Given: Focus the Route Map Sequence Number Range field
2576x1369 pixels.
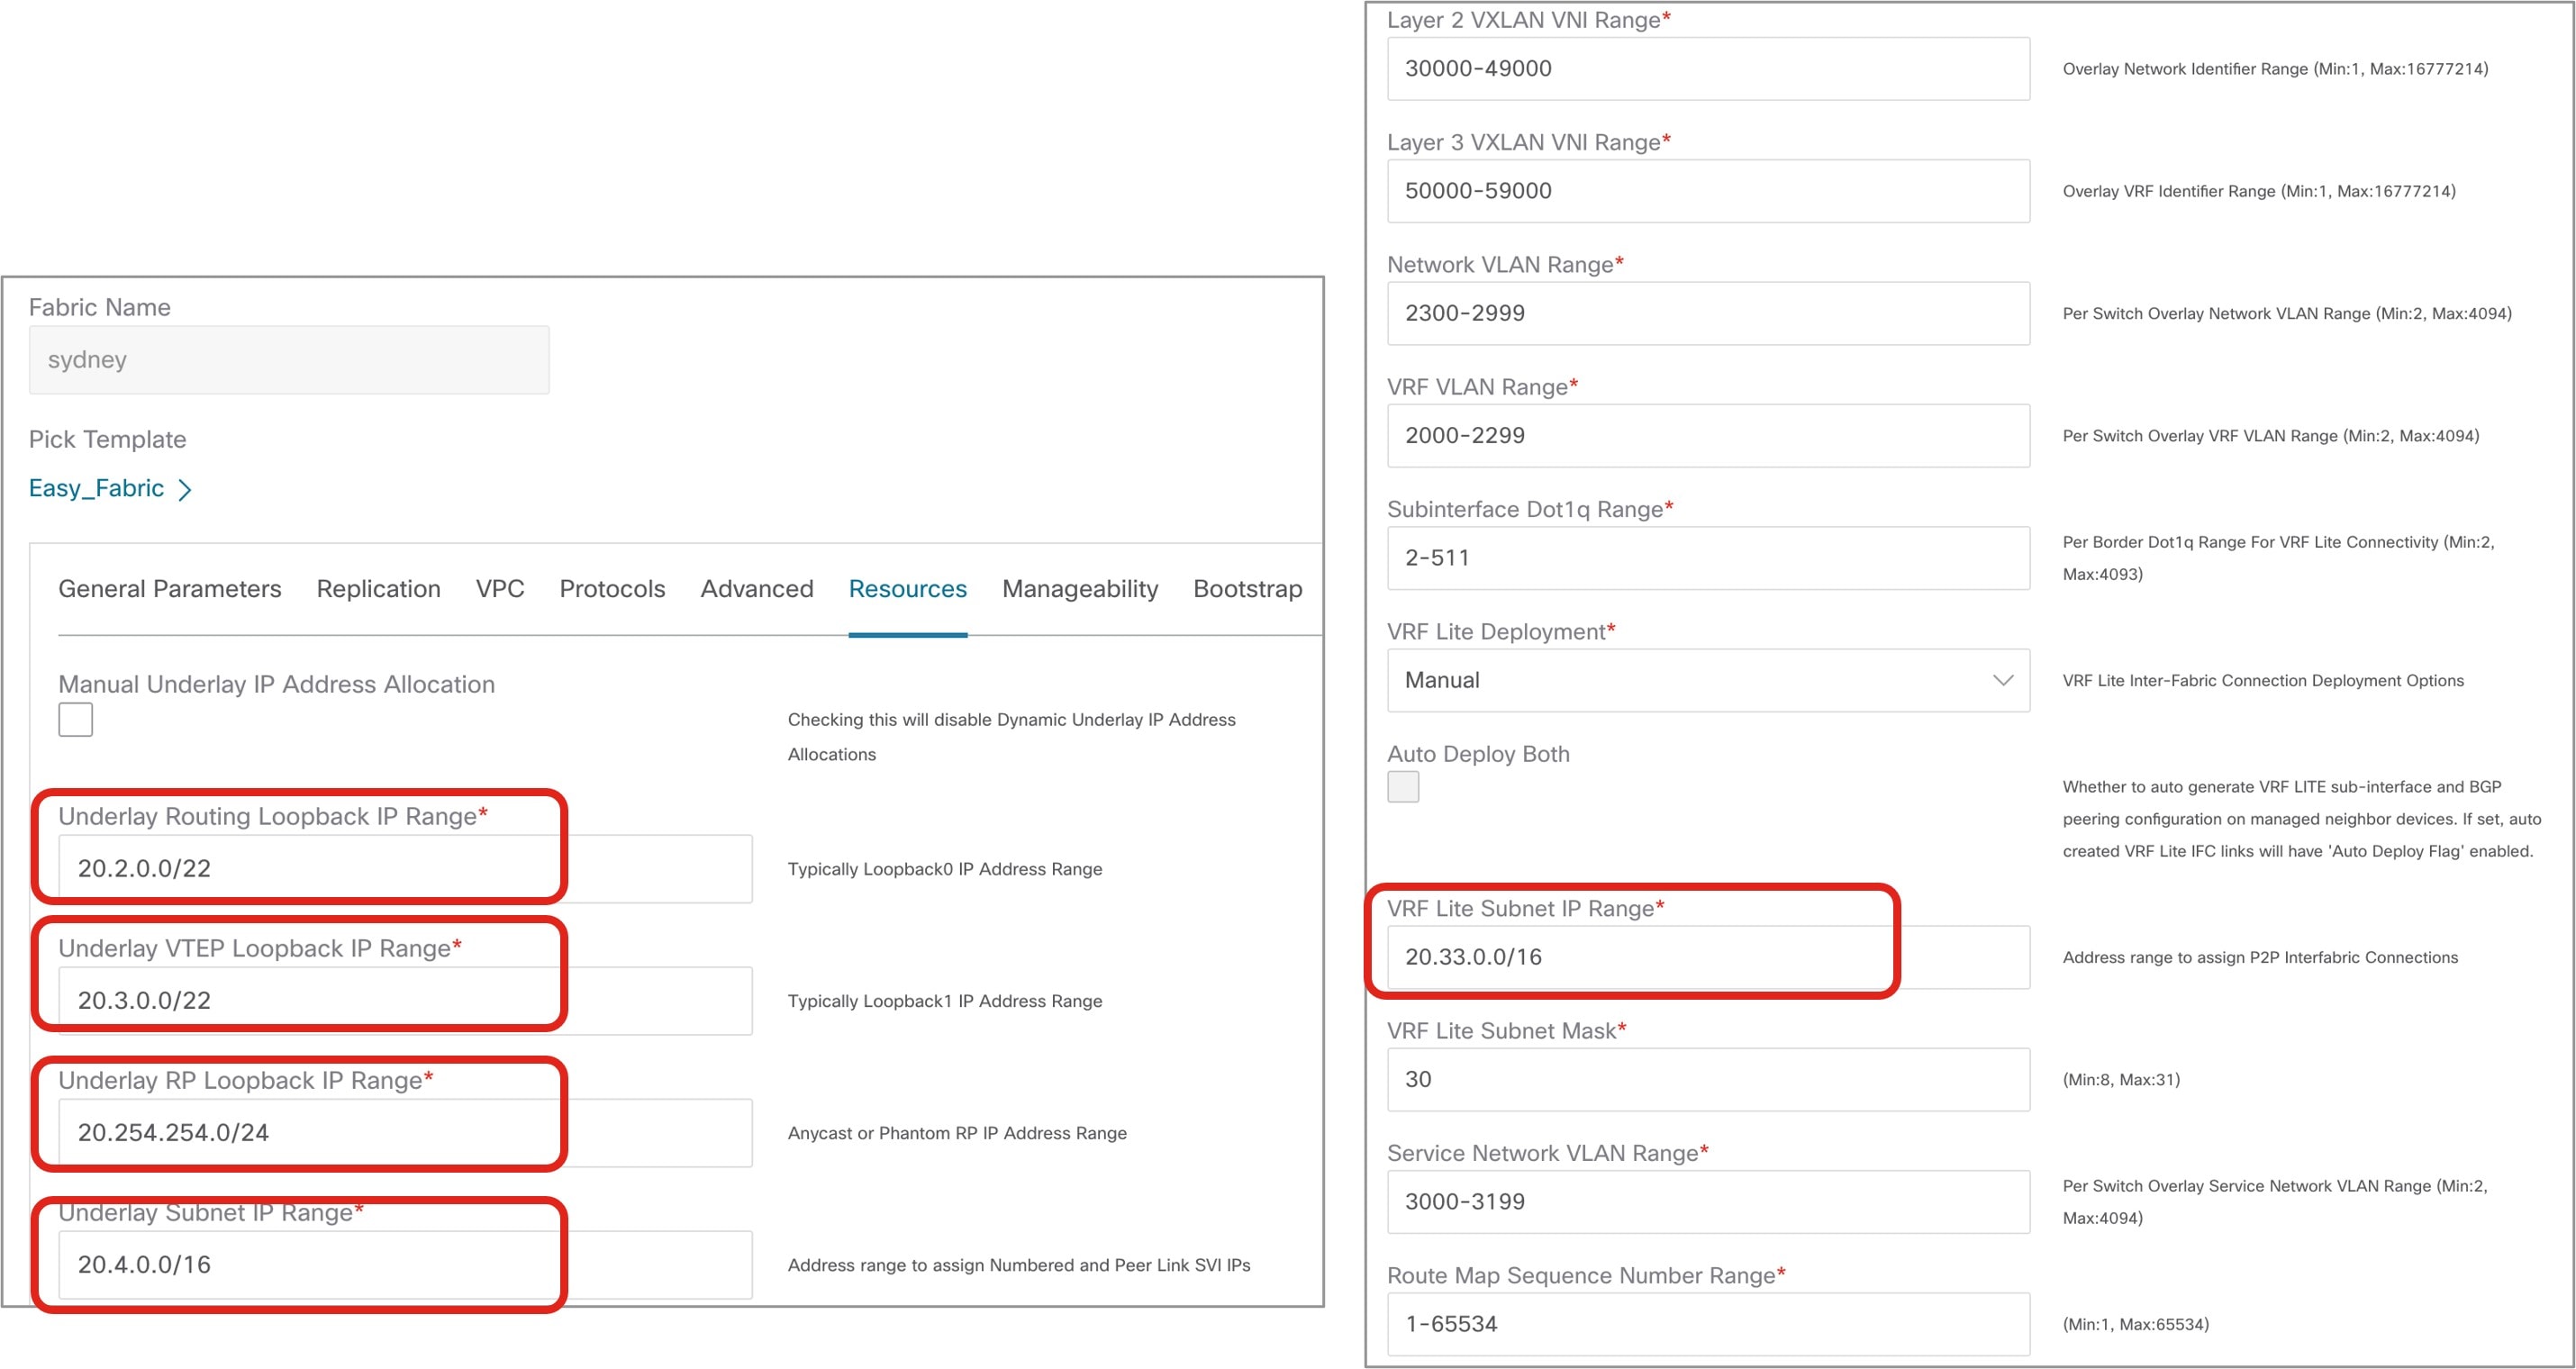Looking at the screenshot, I should click(x=1708, y=1324).
